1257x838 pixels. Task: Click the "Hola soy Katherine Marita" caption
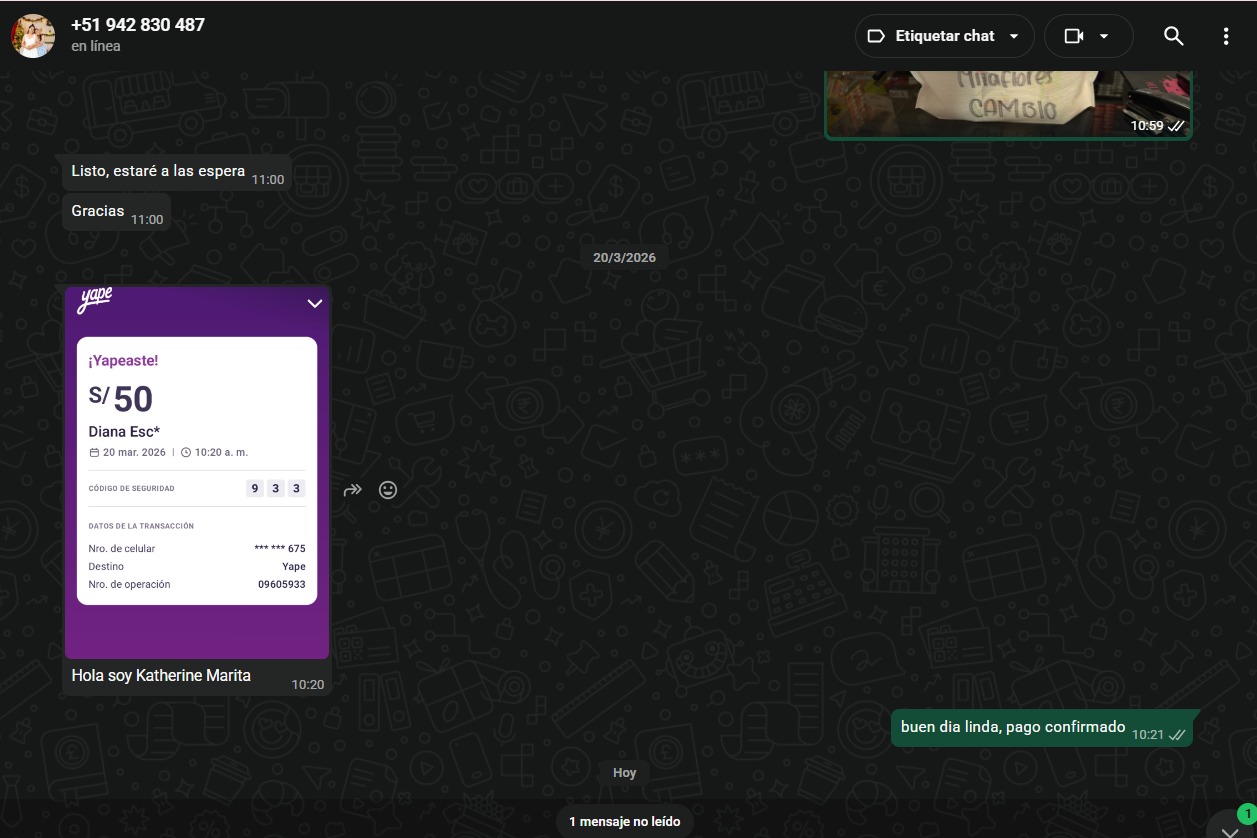161,676
